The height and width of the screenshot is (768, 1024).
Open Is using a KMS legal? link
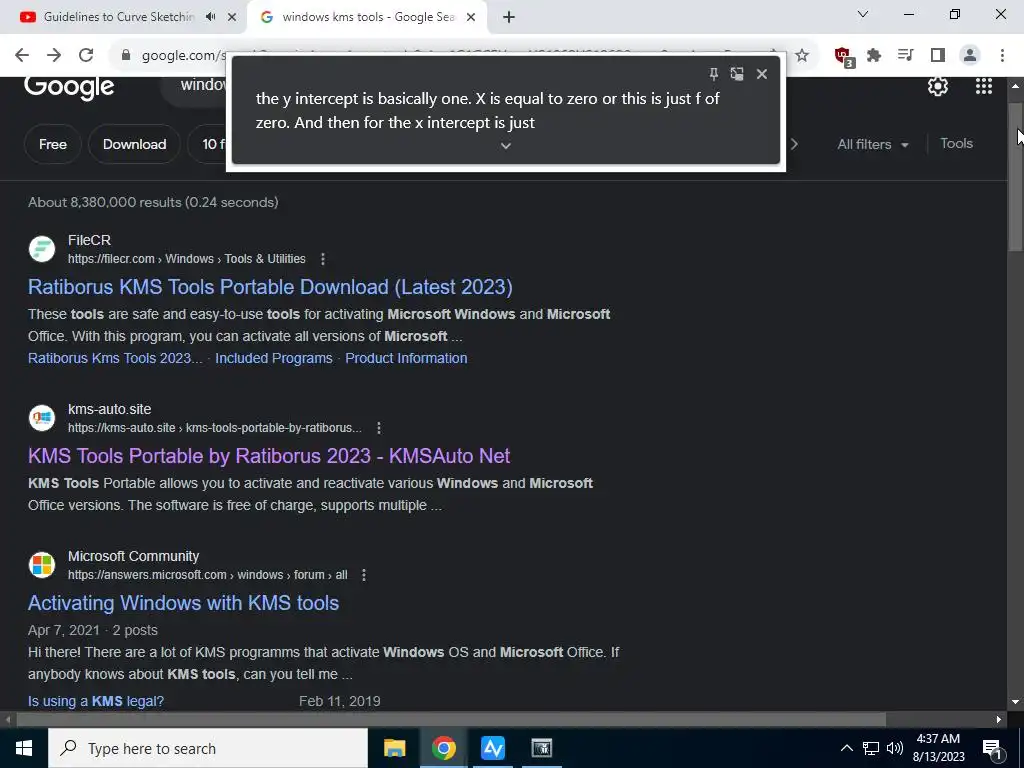click(96, 701)
